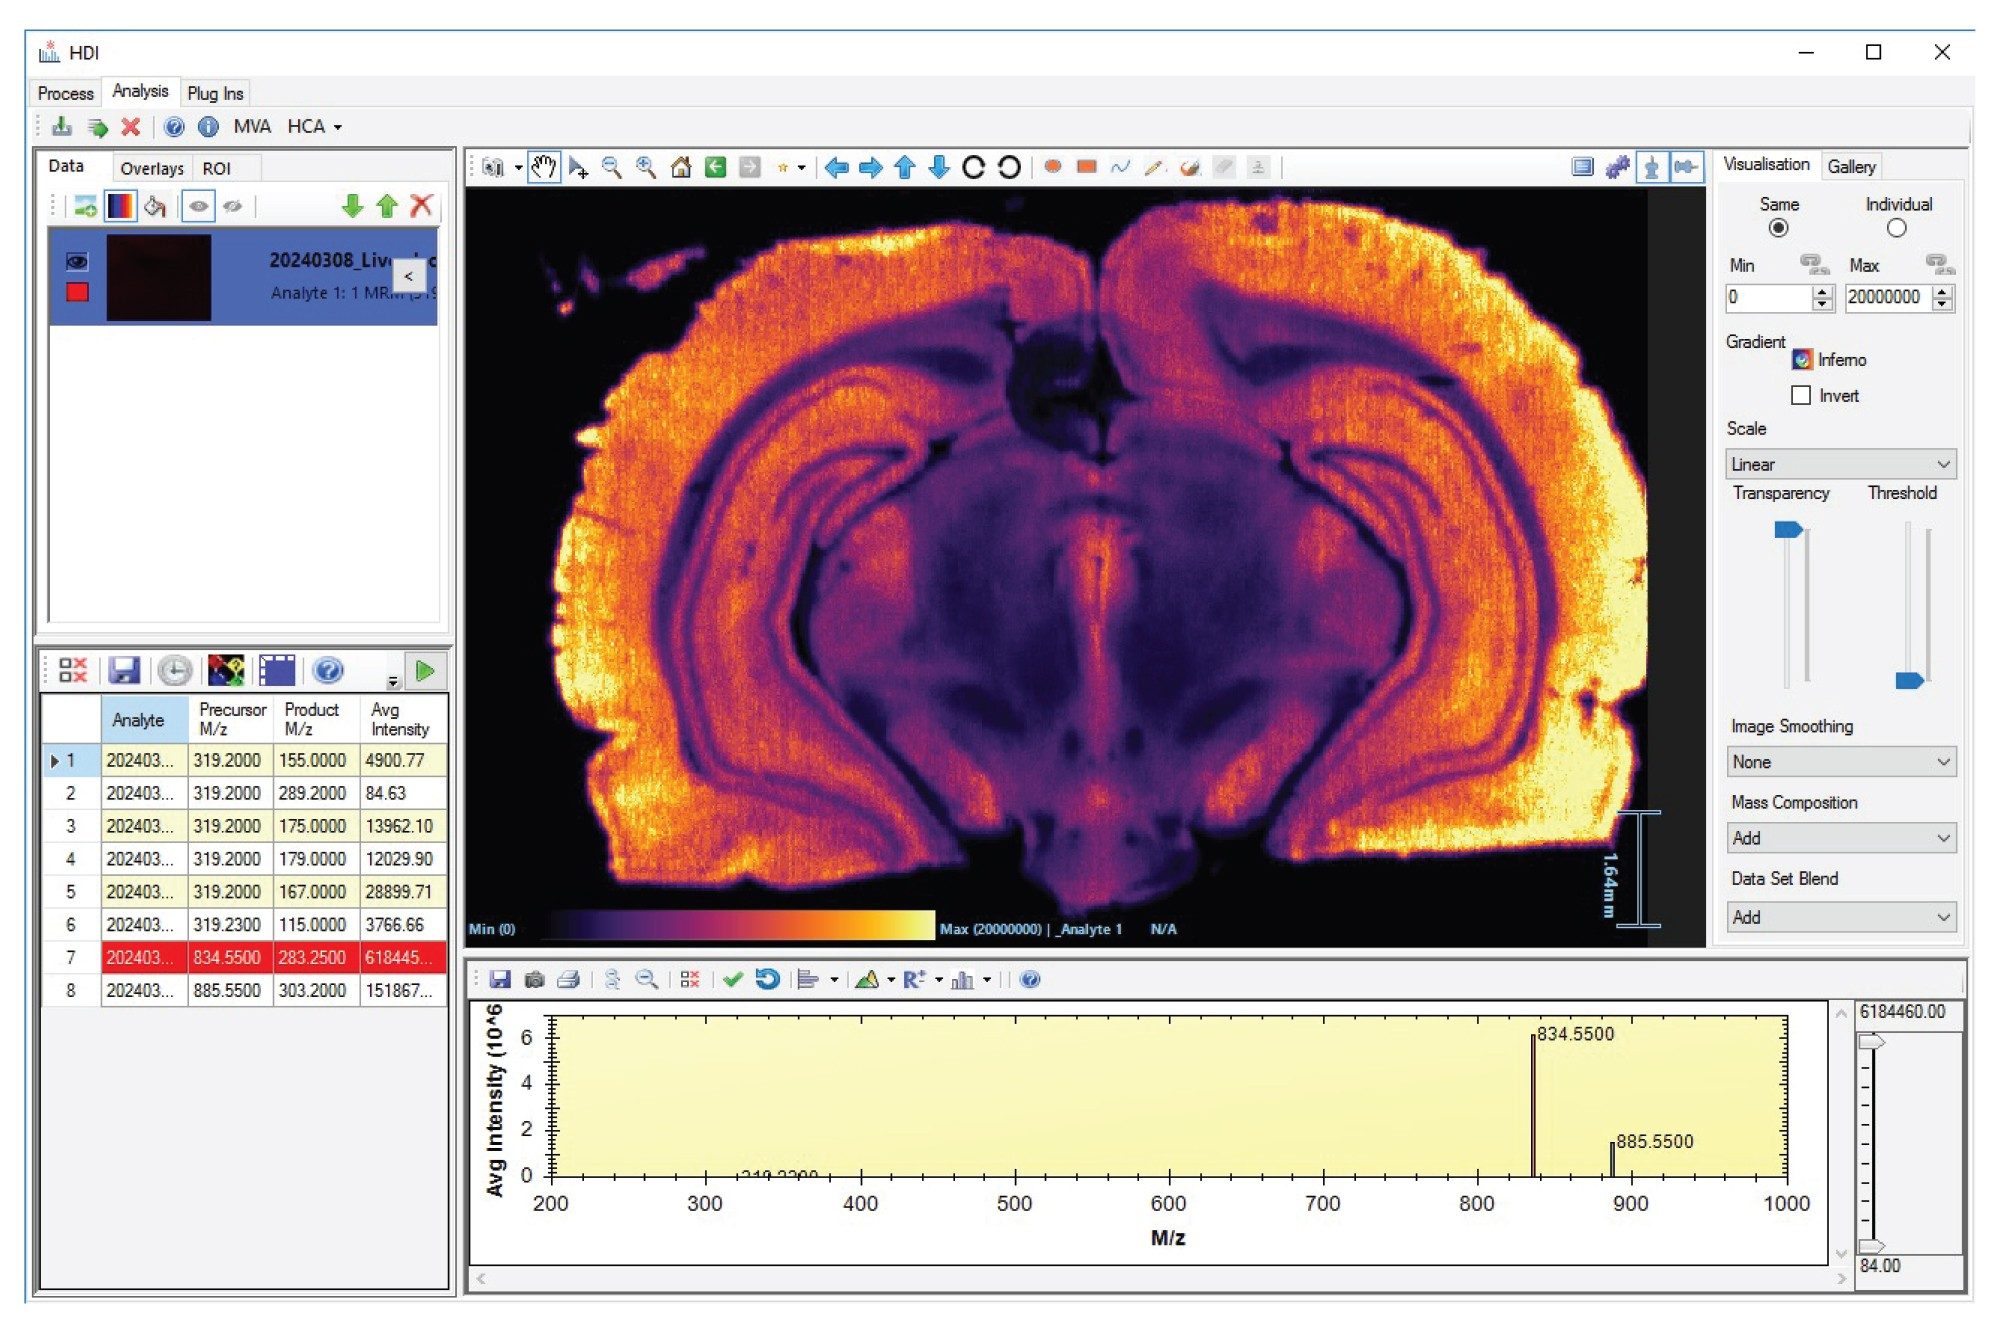Open the Image Smoothing dropdown
Viewport: 2000px width, 1333px height.
pyautogui.click(x=1840, y=762)
